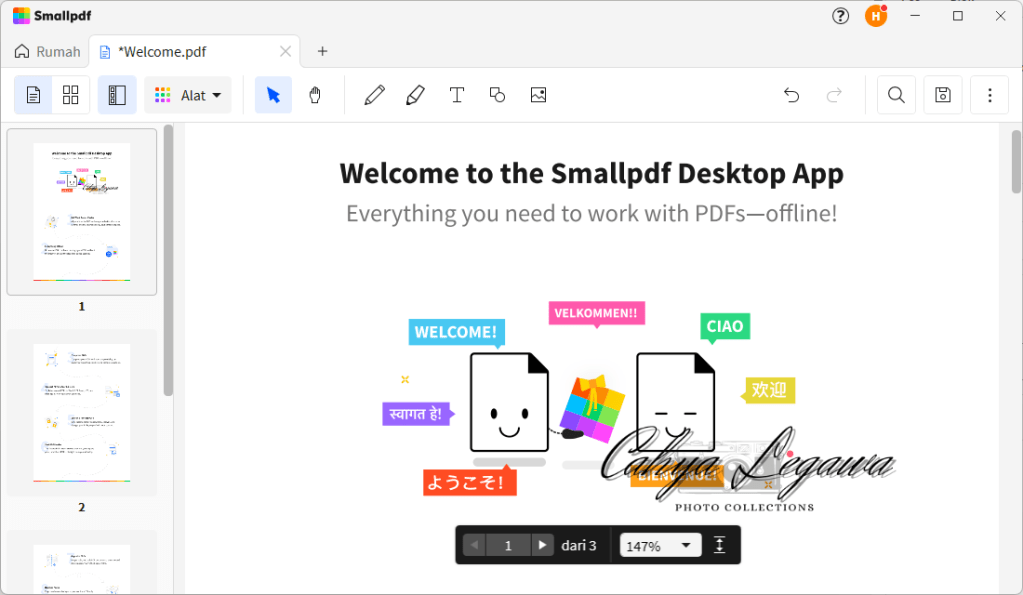This screenshot has height=595, width=1023.
Task: Expand the Alat tools dropdown
Action: 188,95
